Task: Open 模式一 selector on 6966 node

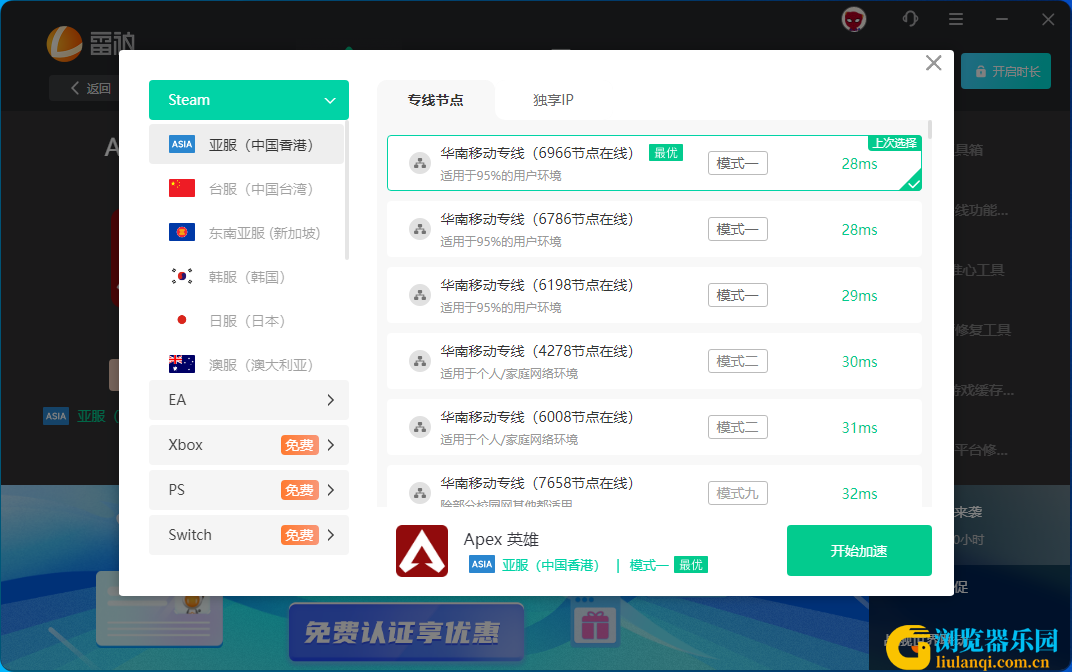Action: (x=738, y=163)
